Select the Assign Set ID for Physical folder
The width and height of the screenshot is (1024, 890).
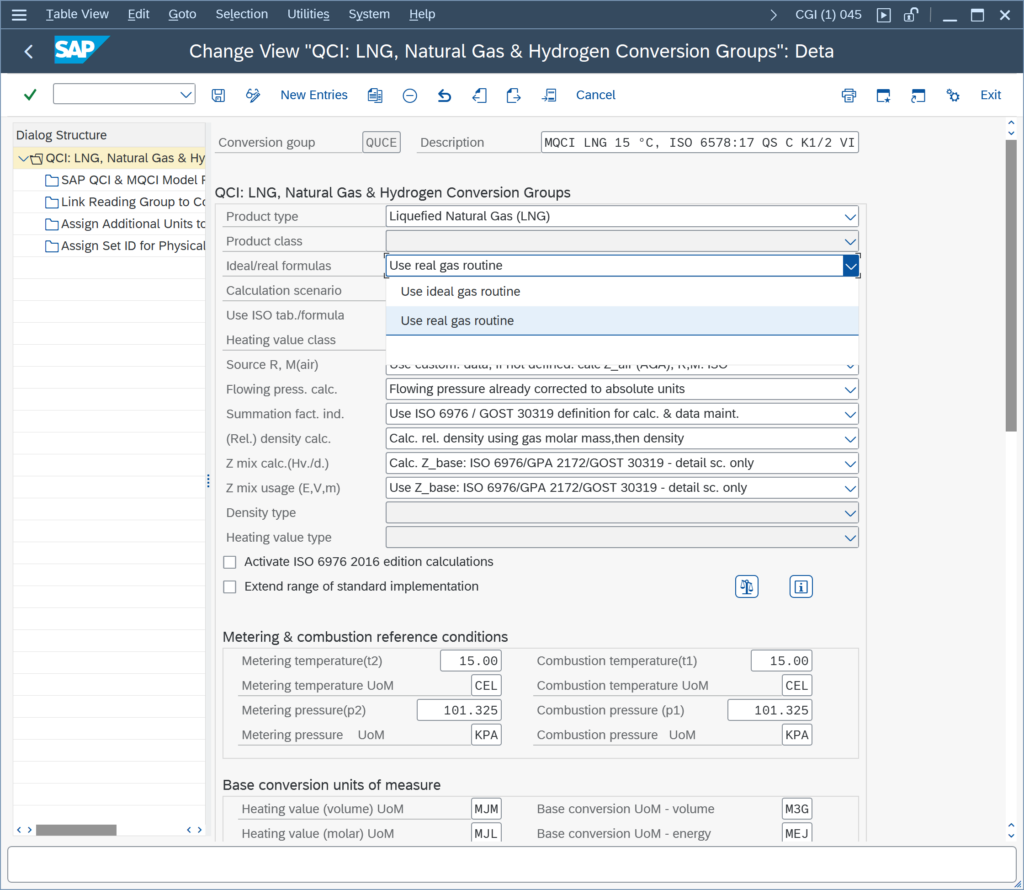click(125, 246)
